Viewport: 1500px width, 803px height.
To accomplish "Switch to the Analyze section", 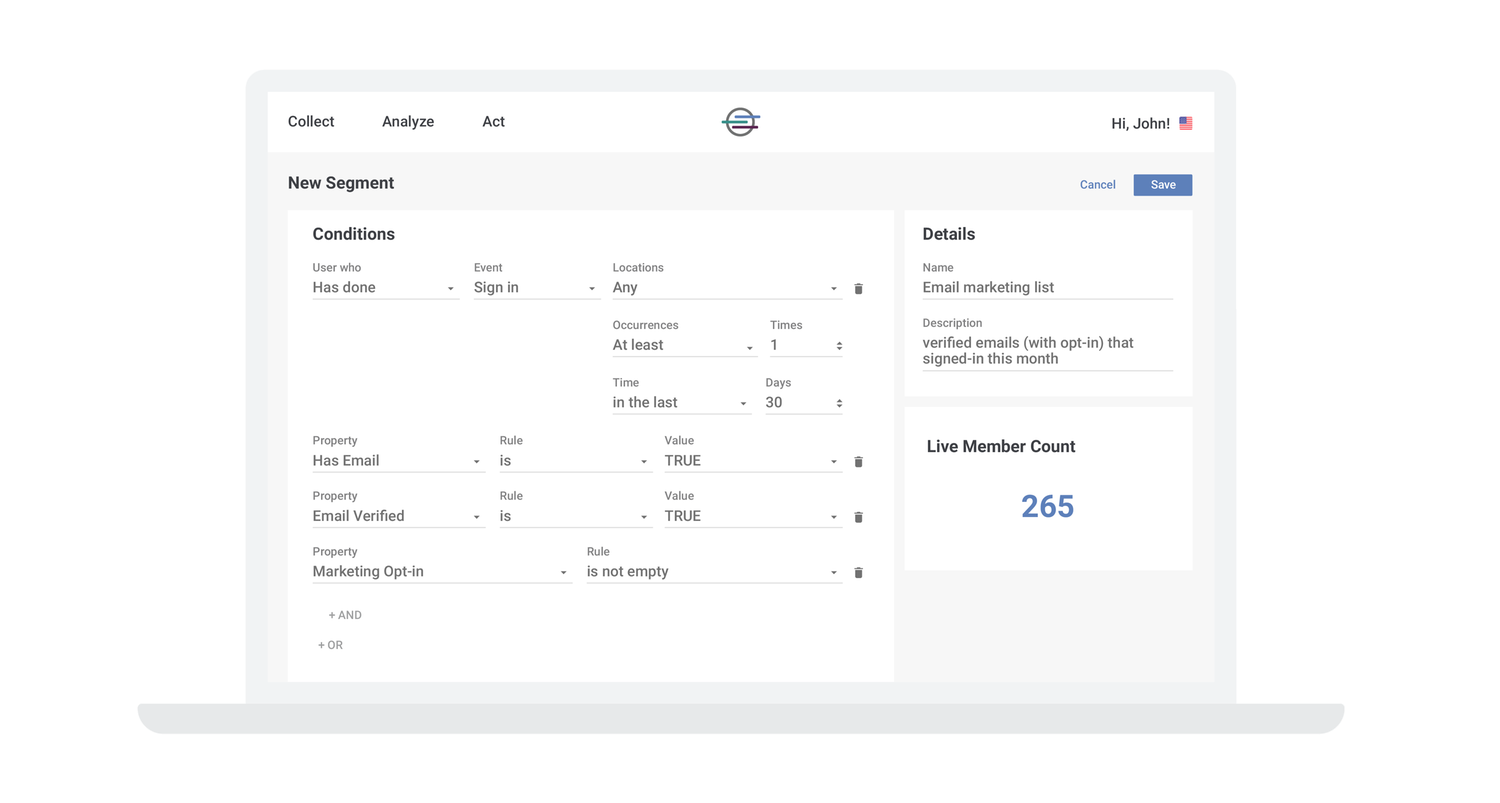I will pos(408,121).
